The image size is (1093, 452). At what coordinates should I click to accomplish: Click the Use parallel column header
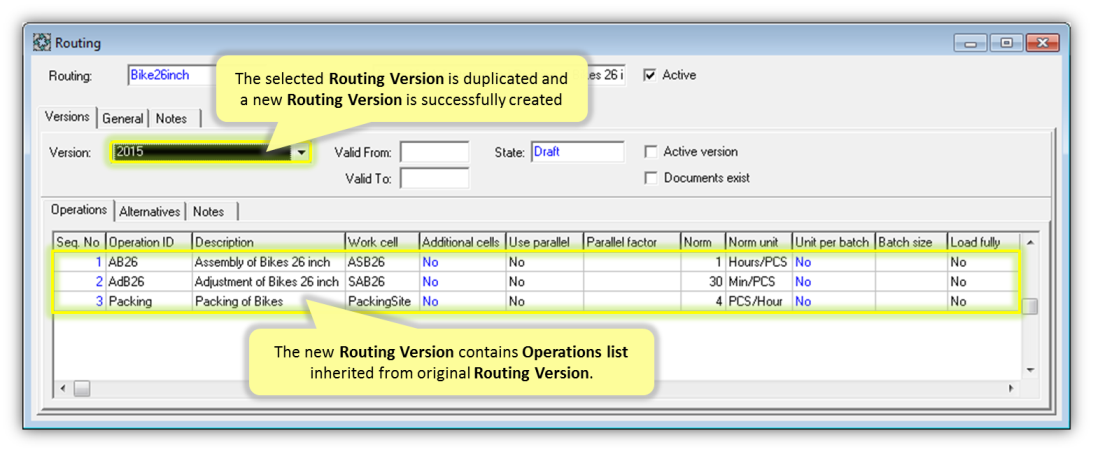[x=543, y=242]
